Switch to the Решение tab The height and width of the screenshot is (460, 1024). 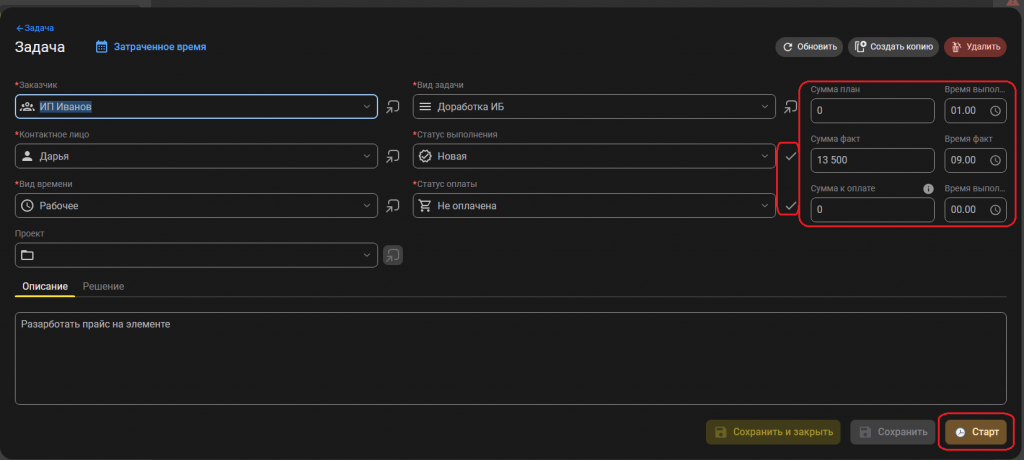click(103, 287)
